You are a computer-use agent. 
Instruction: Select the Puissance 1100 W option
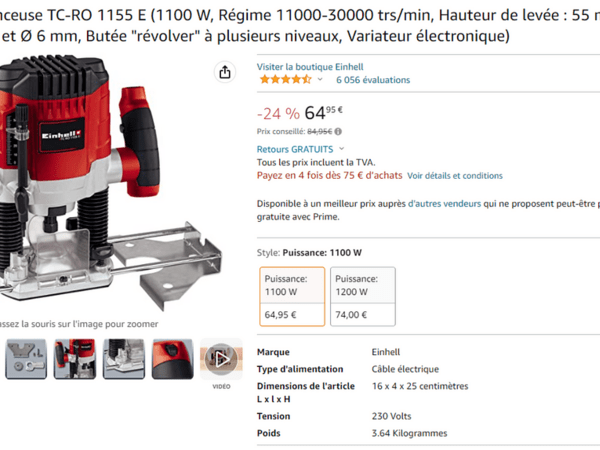pos(292,297)
